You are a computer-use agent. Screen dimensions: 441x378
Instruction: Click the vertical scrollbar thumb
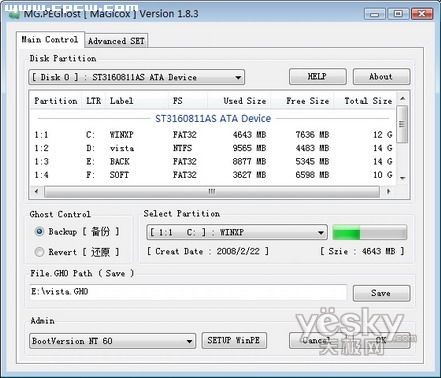[403, 124]
